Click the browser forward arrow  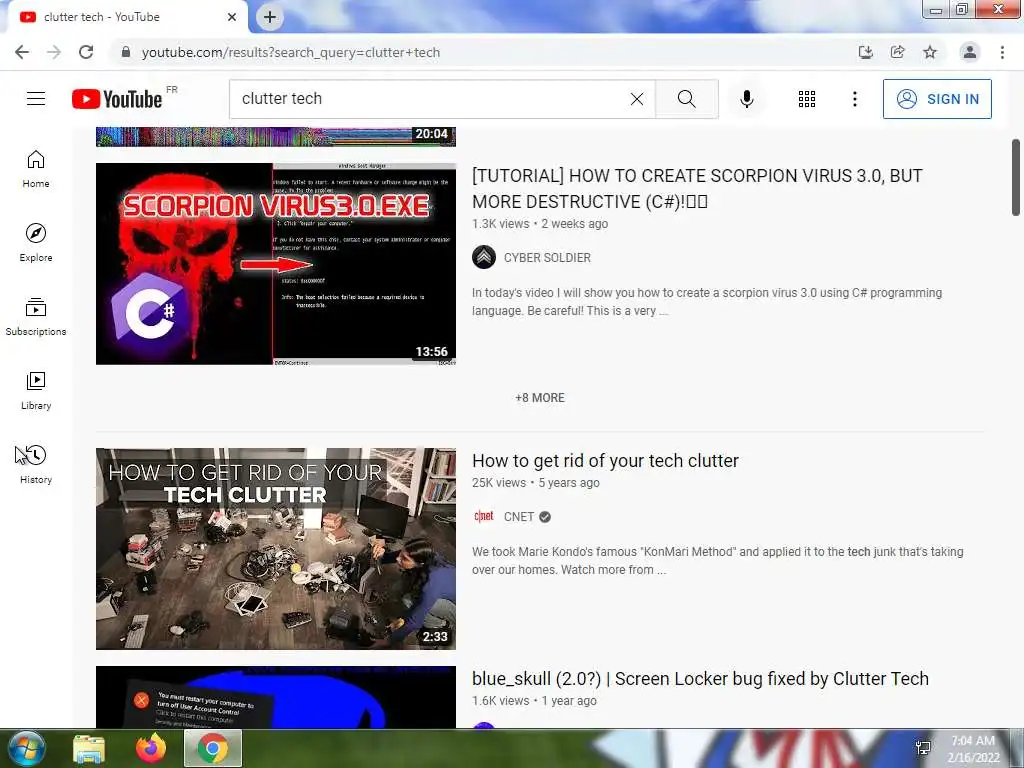(54, 52)
